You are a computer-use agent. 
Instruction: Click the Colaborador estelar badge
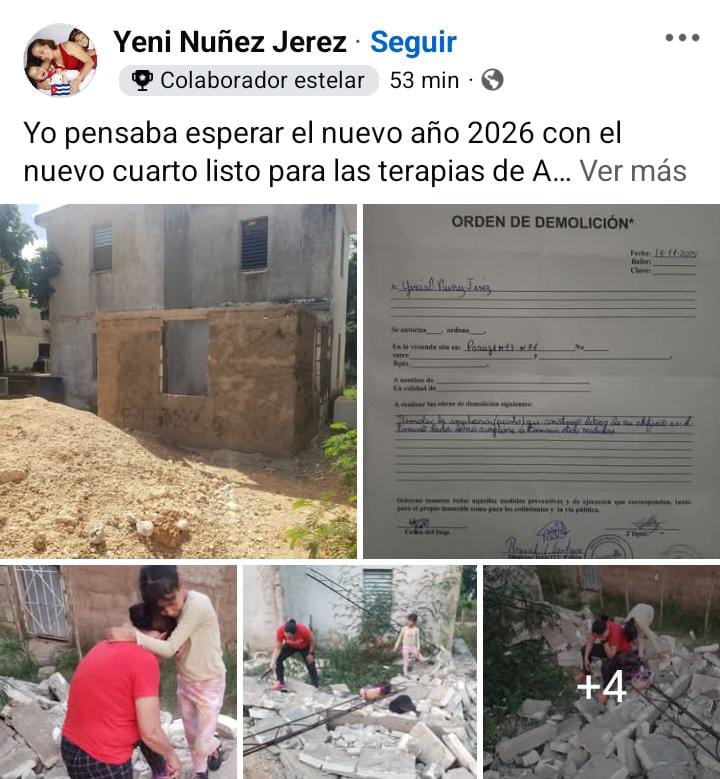248,80
